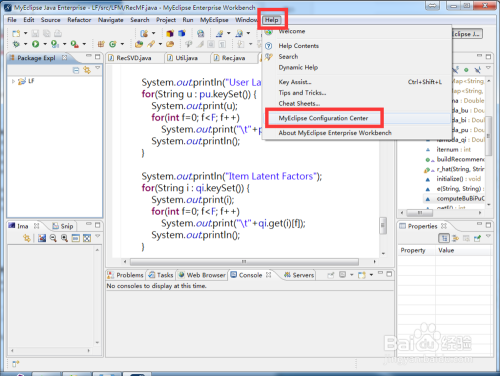Toggle link-with-editor in Image Preview panel

point(27,238)
